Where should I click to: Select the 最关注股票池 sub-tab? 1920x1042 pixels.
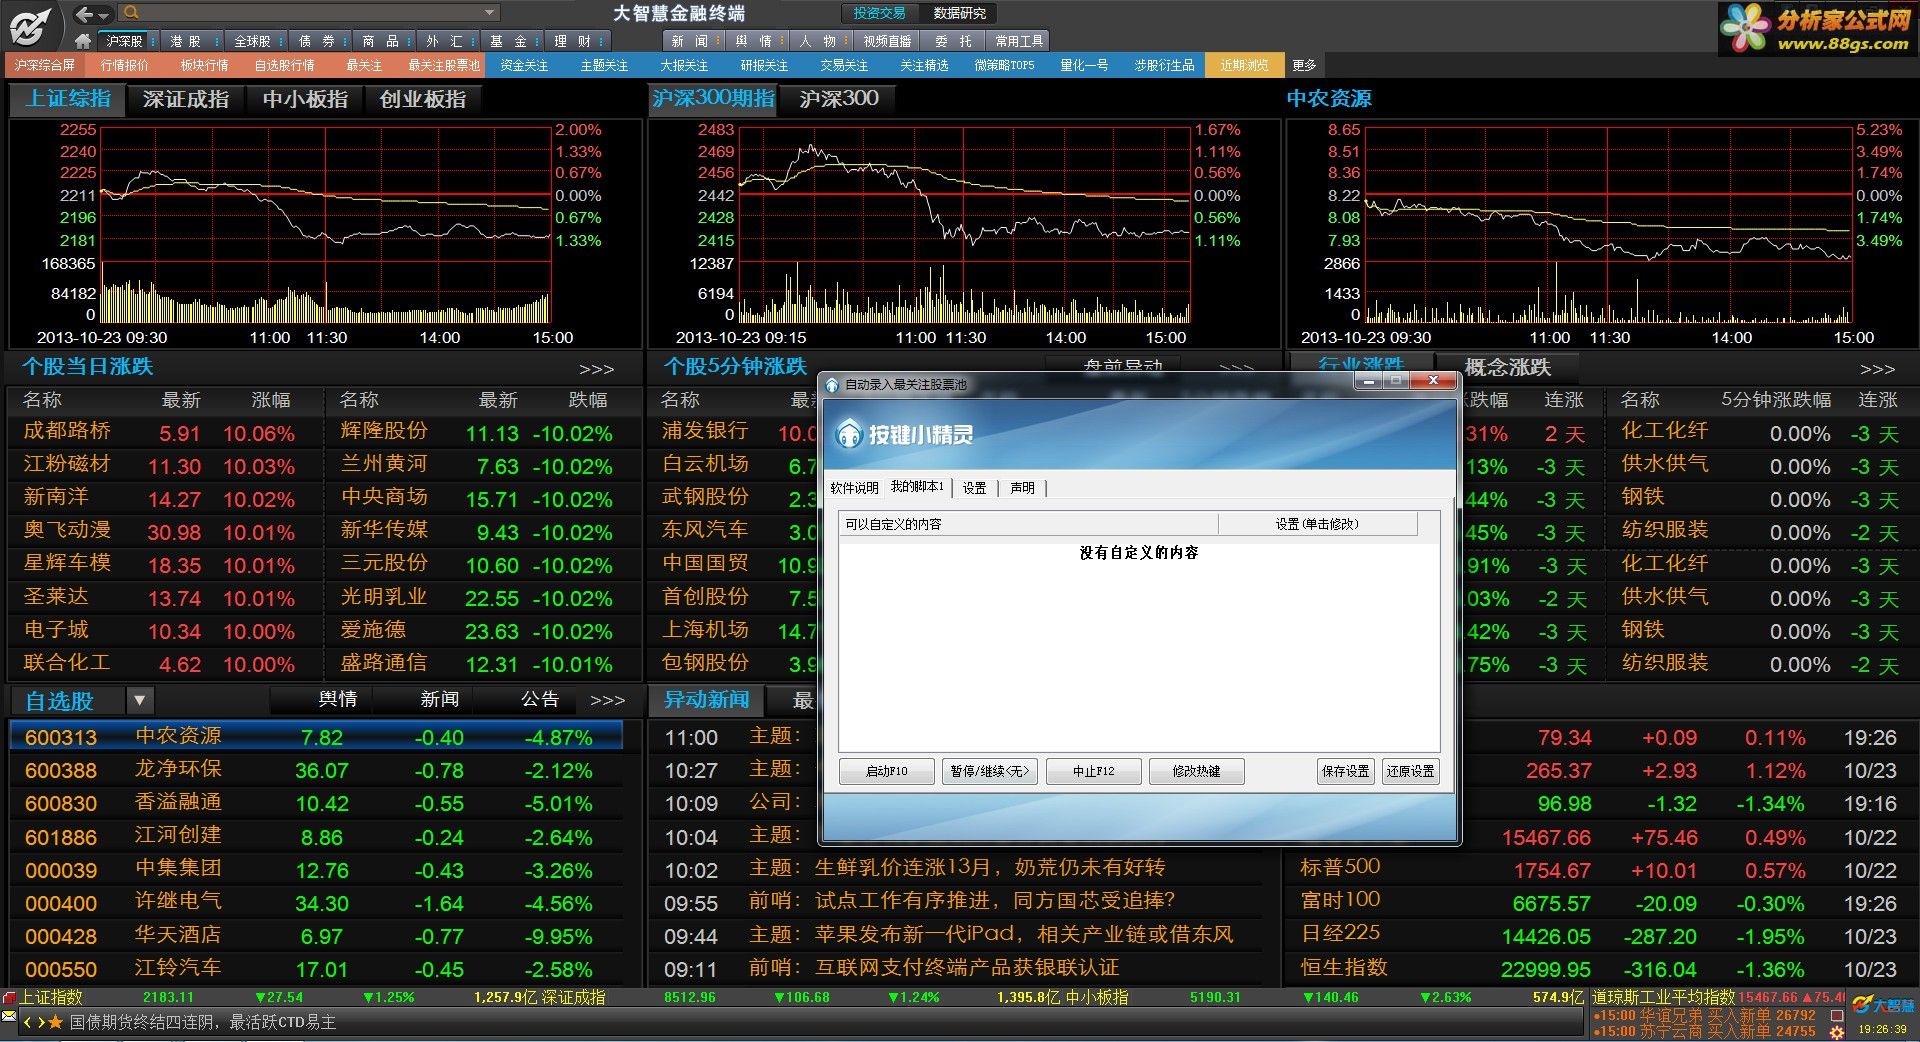[x=444, y=65]
